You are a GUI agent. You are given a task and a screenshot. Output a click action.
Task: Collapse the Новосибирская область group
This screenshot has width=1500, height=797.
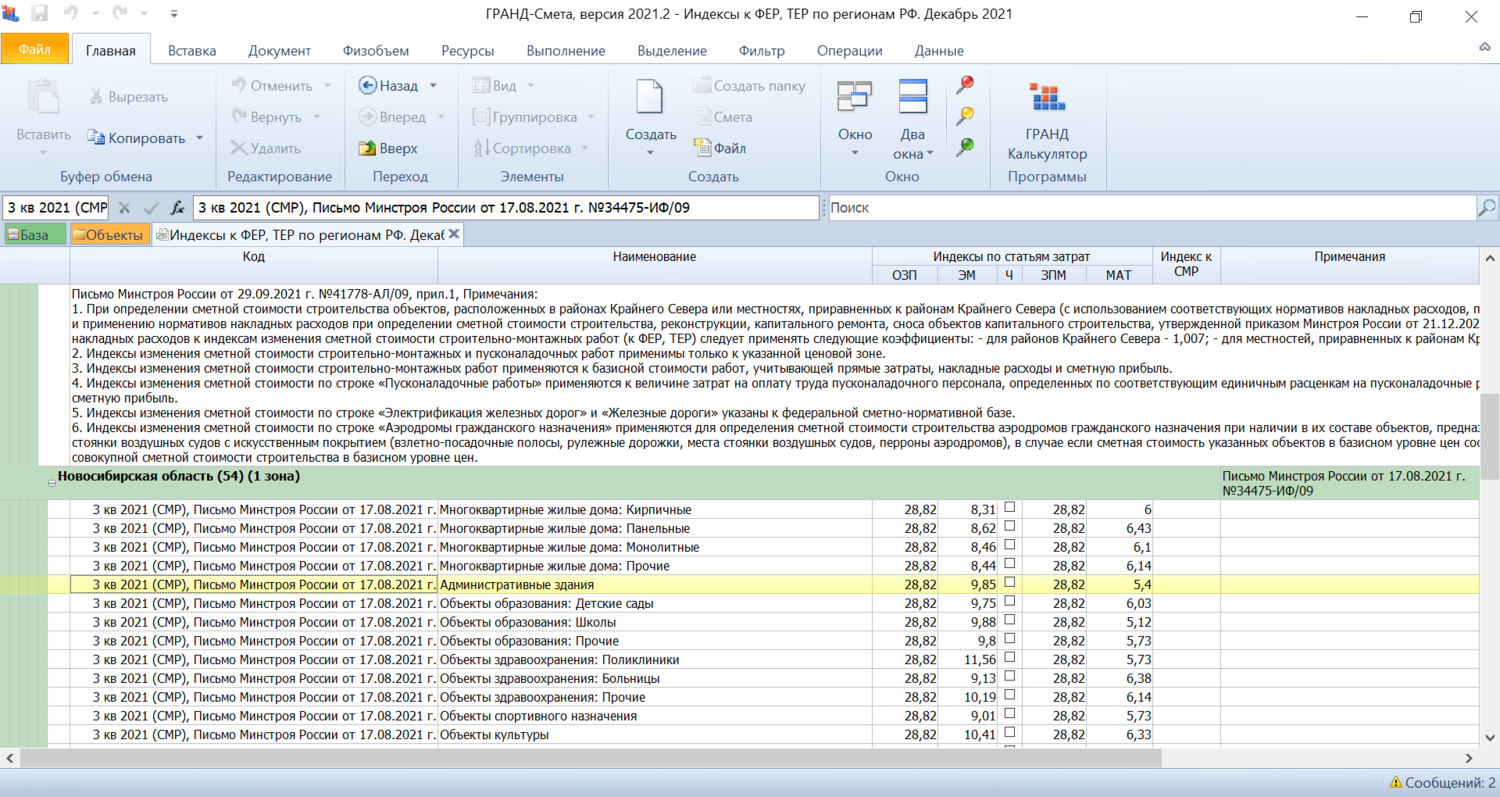pyautogui.click(x=52, y=481)
